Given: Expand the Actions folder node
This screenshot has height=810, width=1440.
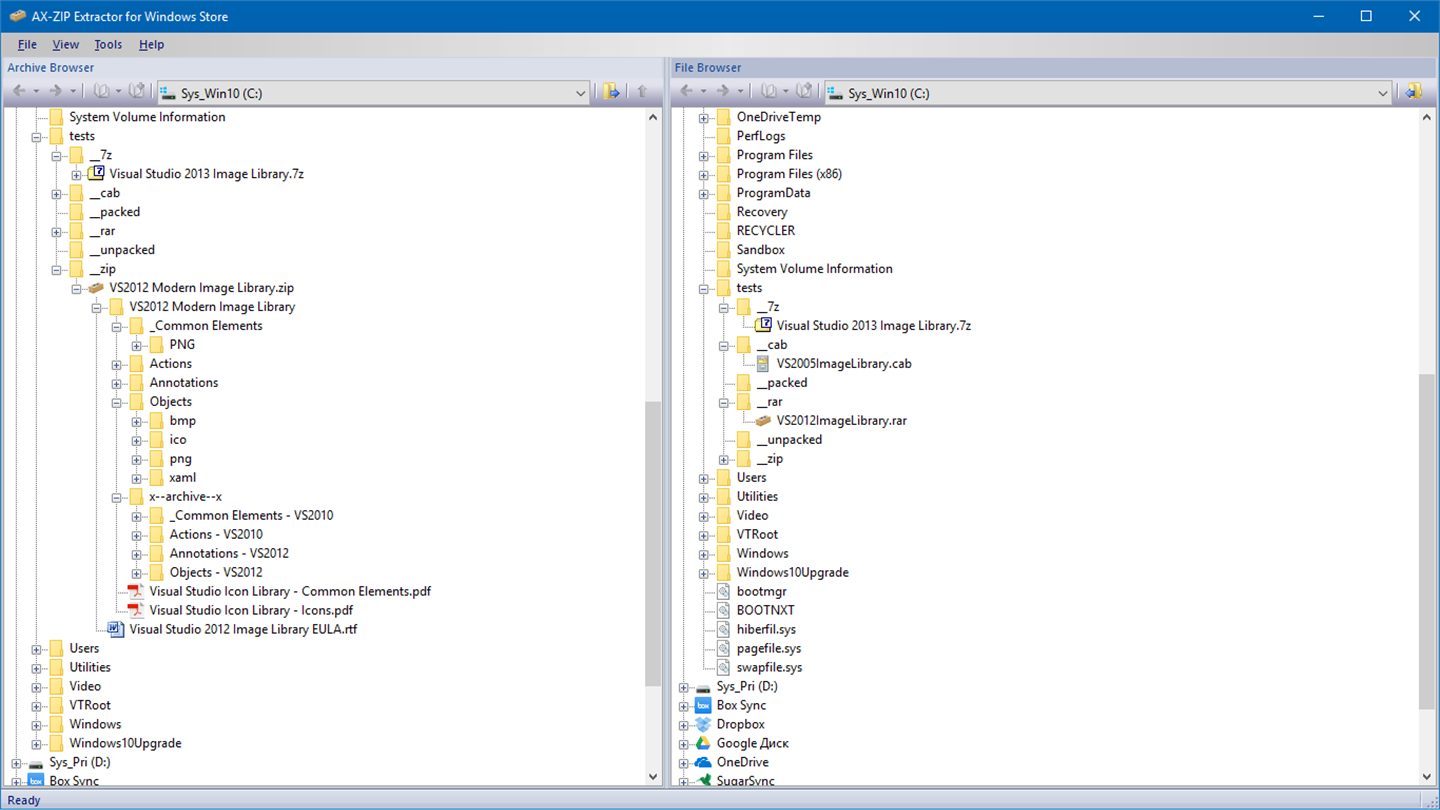Looking at the screenshot, I should click(117, 365).
